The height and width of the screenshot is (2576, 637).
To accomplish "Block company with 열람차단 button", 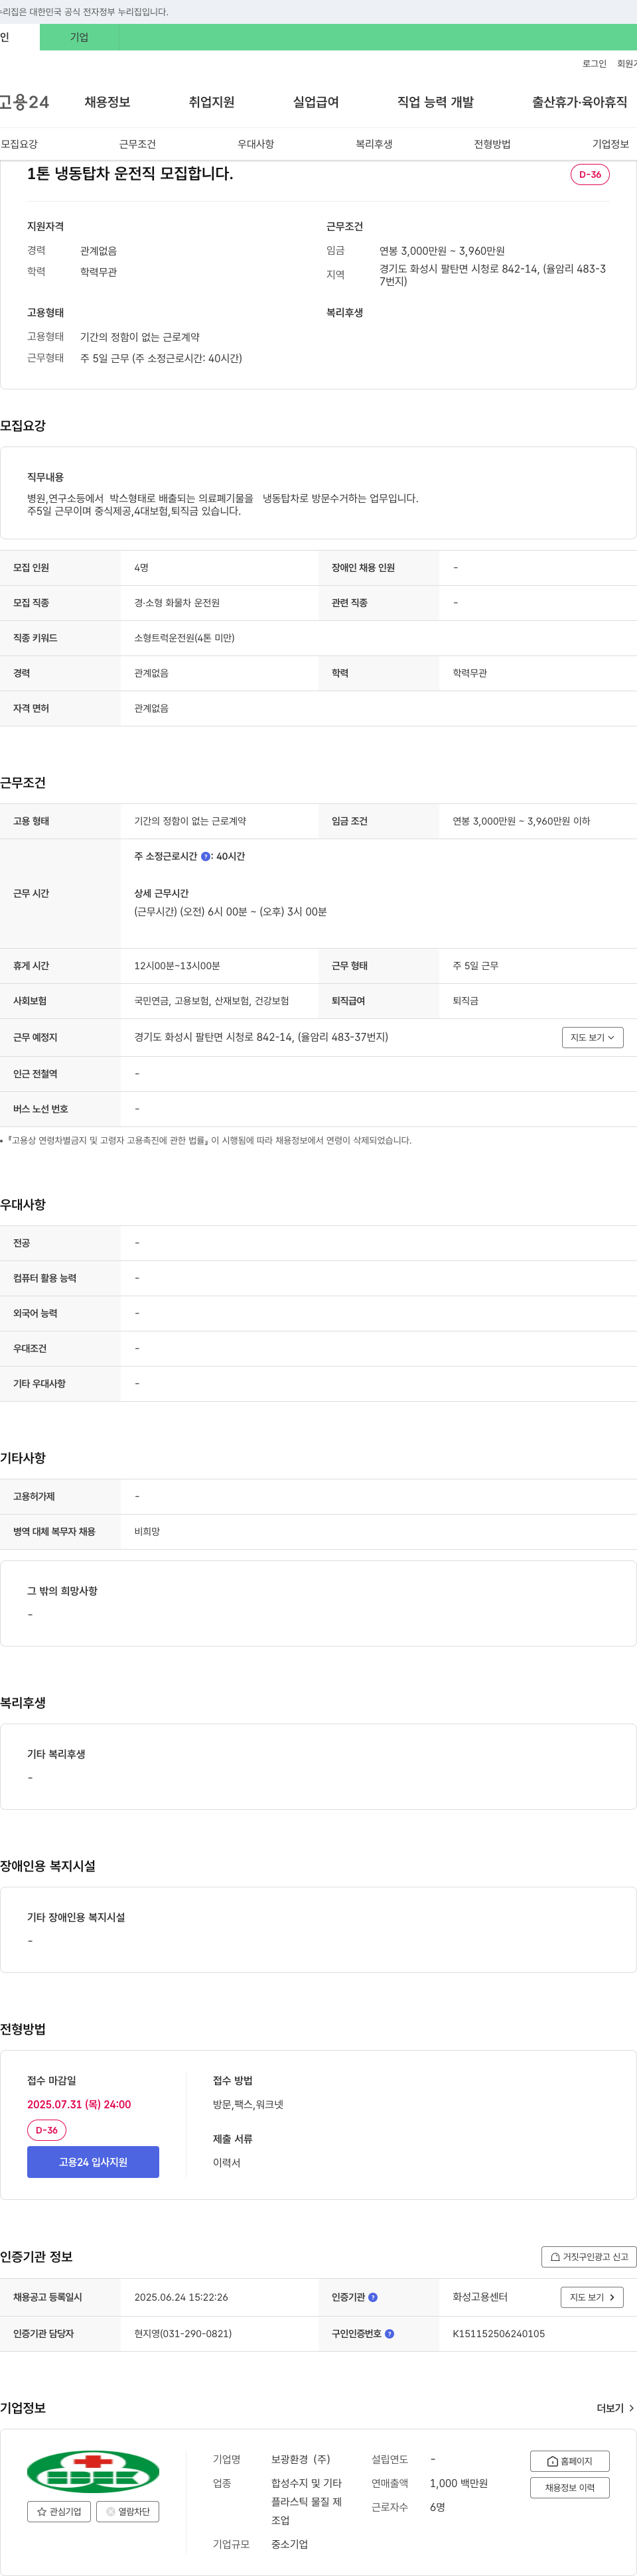I will point(127,2511).
